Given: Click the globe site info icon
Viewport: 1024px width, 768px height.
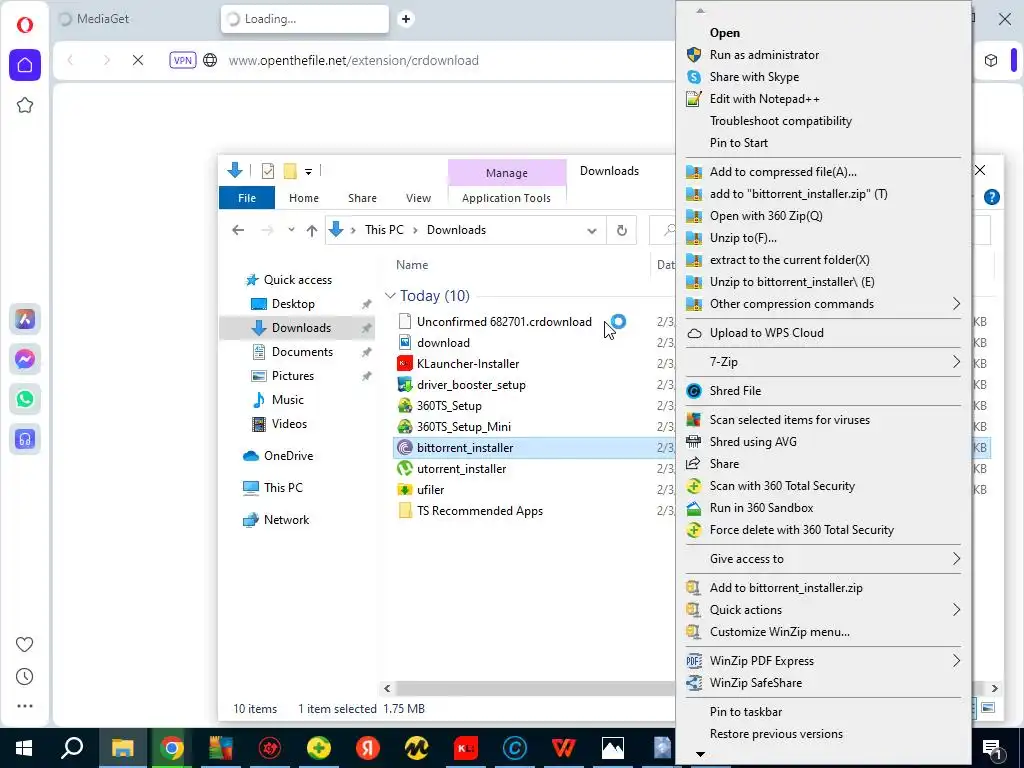Looking at the screenshot, I should [210, 60].
